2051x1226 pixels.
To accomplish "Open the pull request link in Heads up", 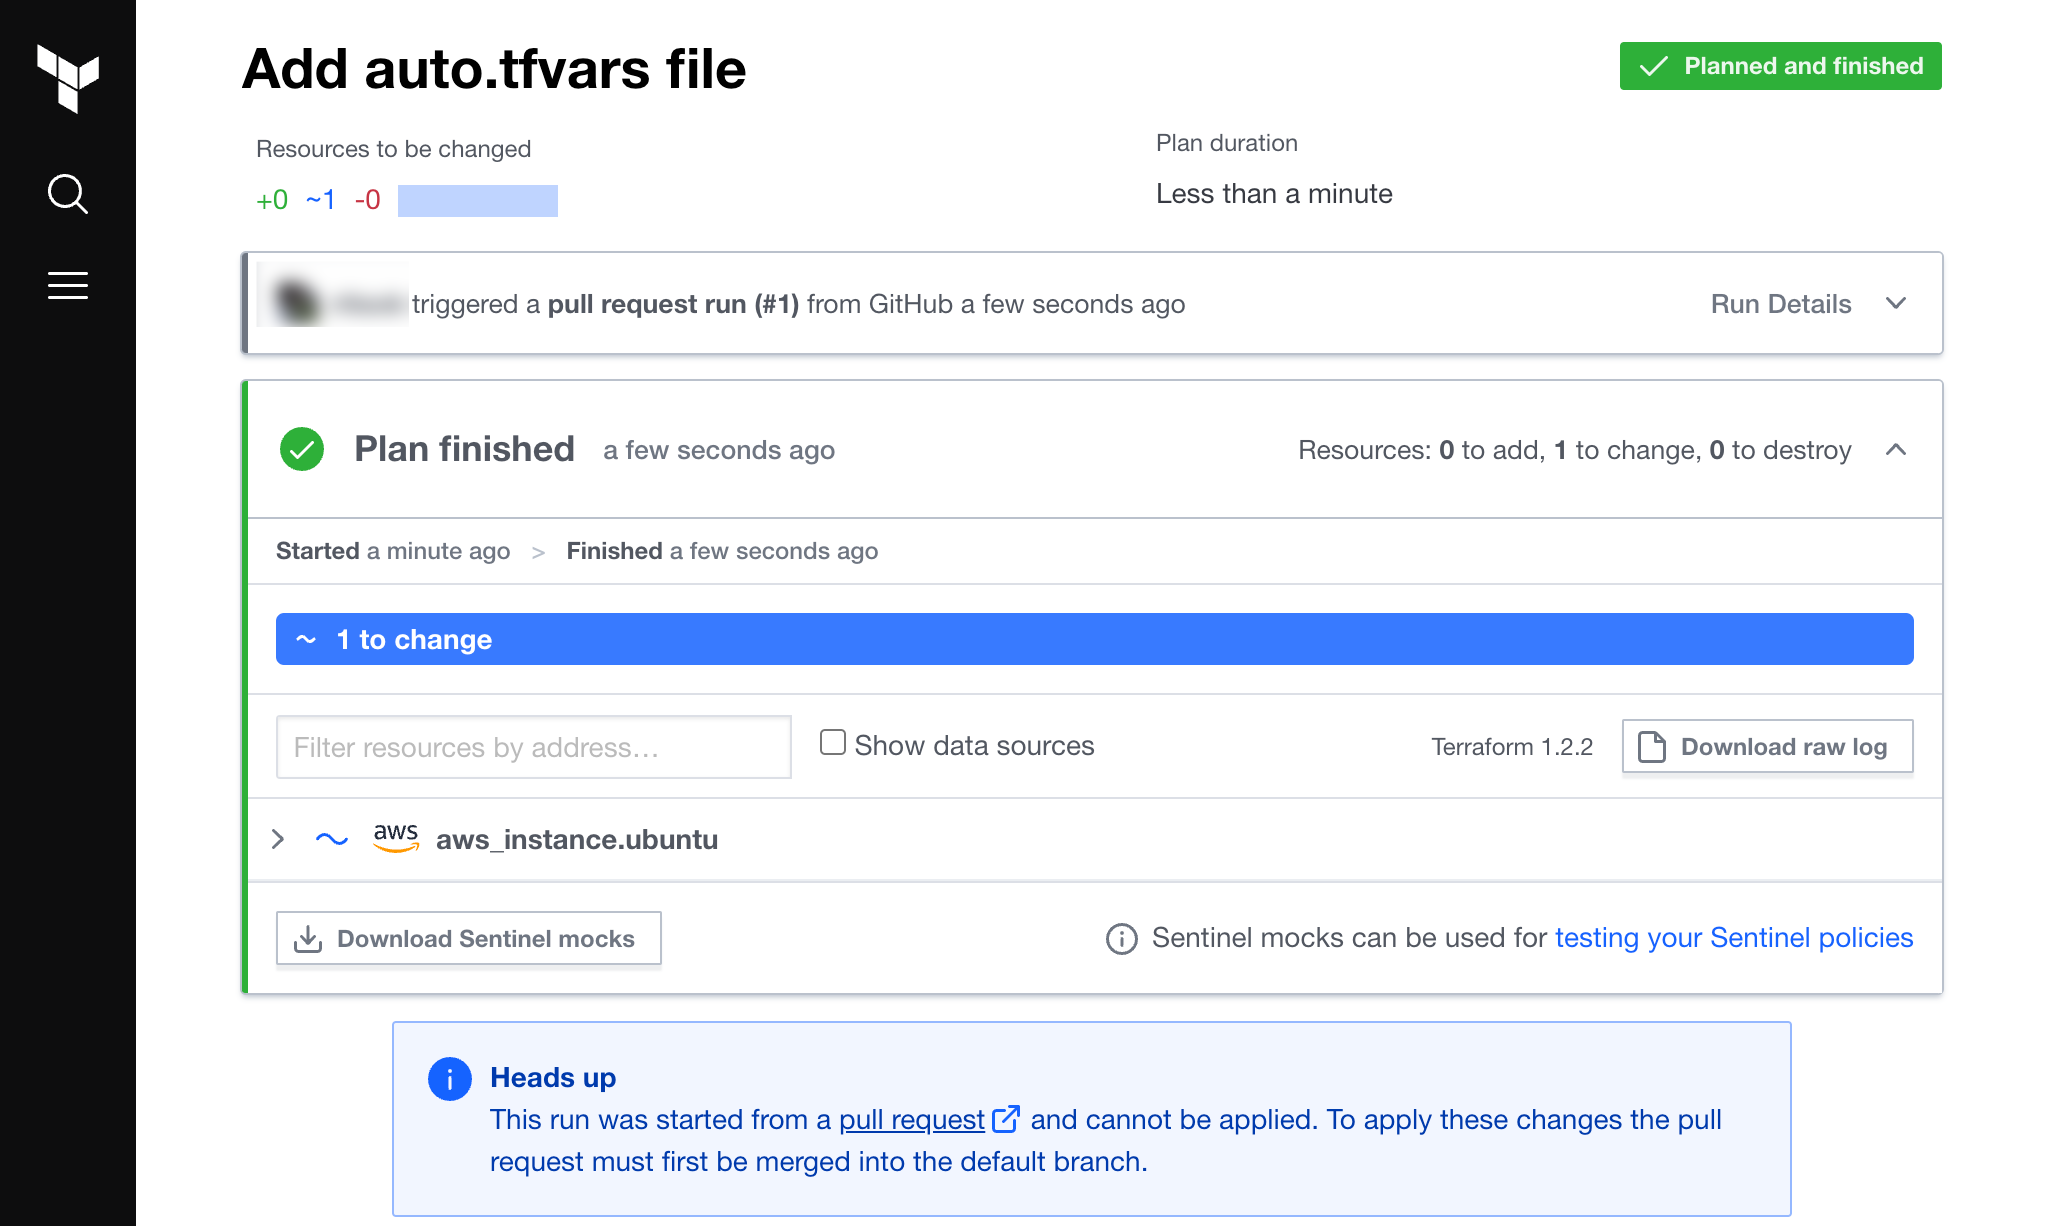I will [x=912, y=1119].
